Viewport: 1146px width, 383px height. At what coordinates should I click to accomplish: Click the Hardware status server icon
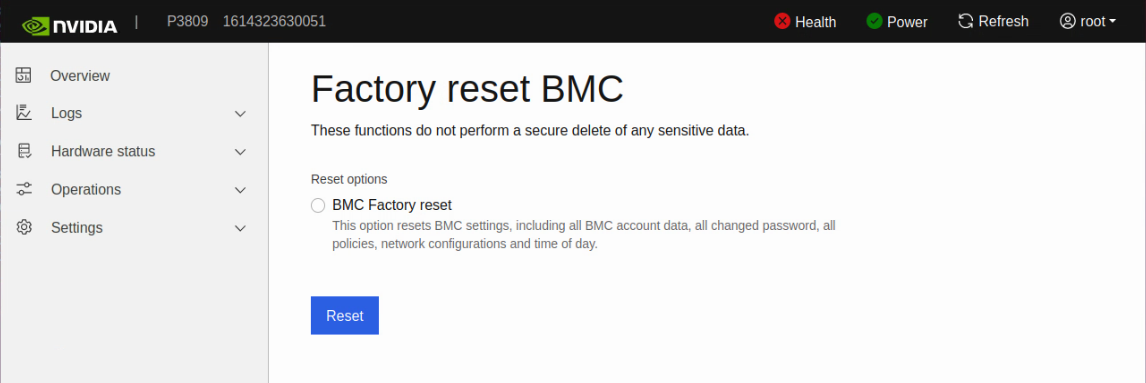coord(24,151)
